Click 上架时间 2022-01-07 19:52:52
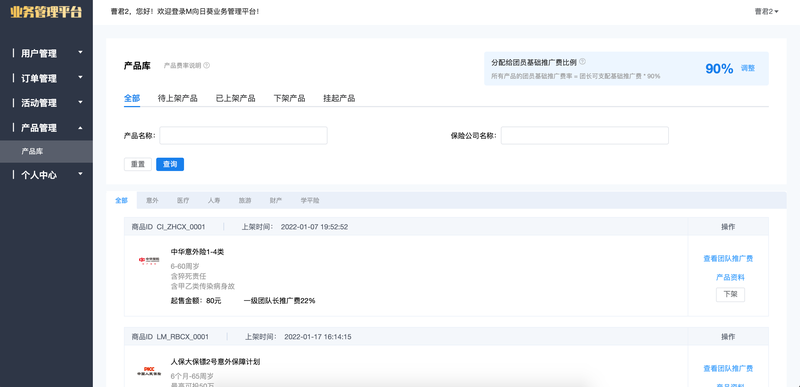800x387 pixels. click(295, 227)
